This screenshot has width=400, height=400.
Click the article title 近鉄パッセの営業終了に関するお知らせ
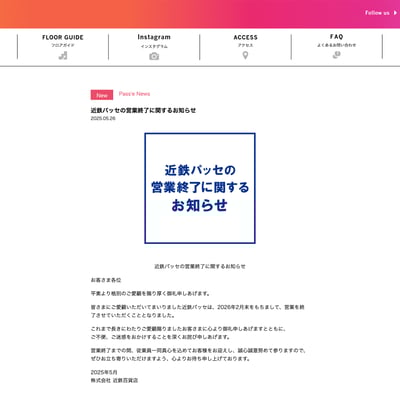pos(143,110)
